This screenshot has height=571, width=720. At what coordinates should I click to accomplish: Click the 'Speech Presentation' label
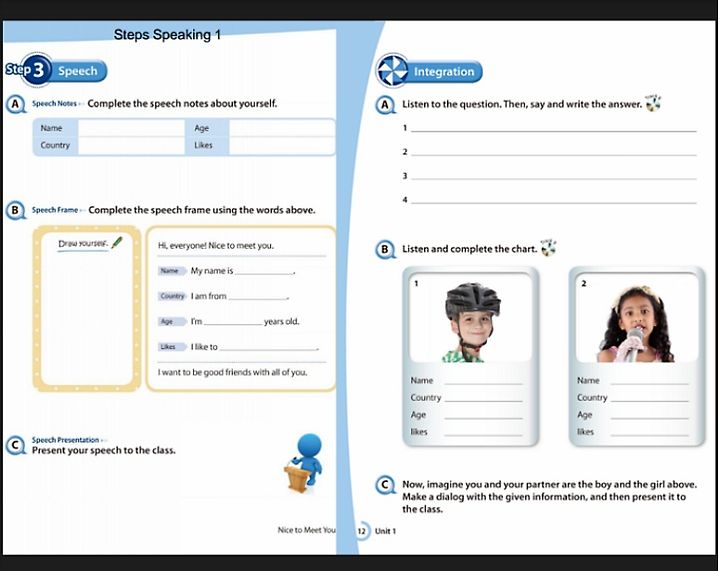tap(65, 440)
